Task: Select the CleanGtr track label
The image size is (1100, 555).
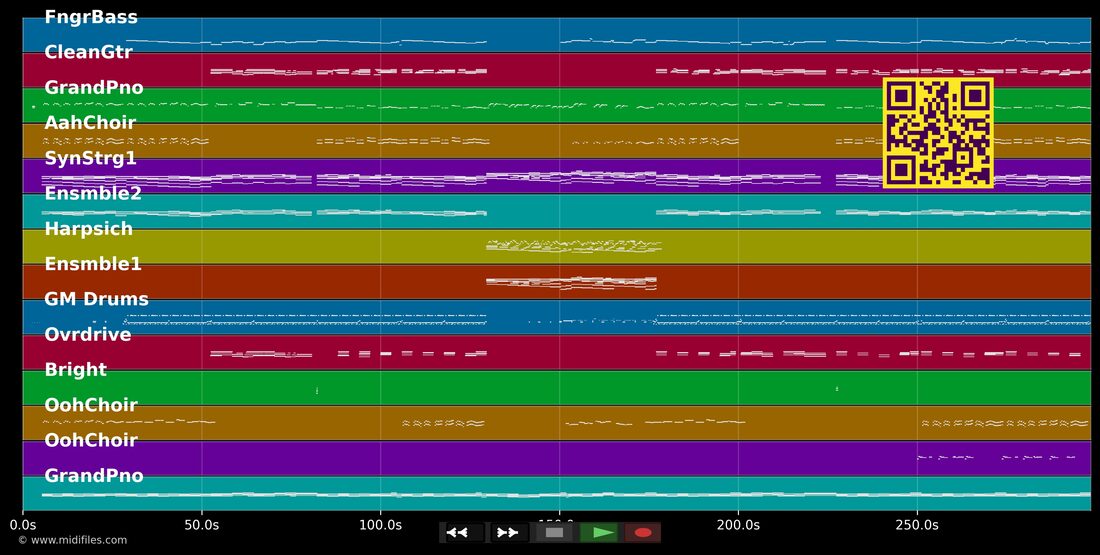Action: [x=88, y=52]
